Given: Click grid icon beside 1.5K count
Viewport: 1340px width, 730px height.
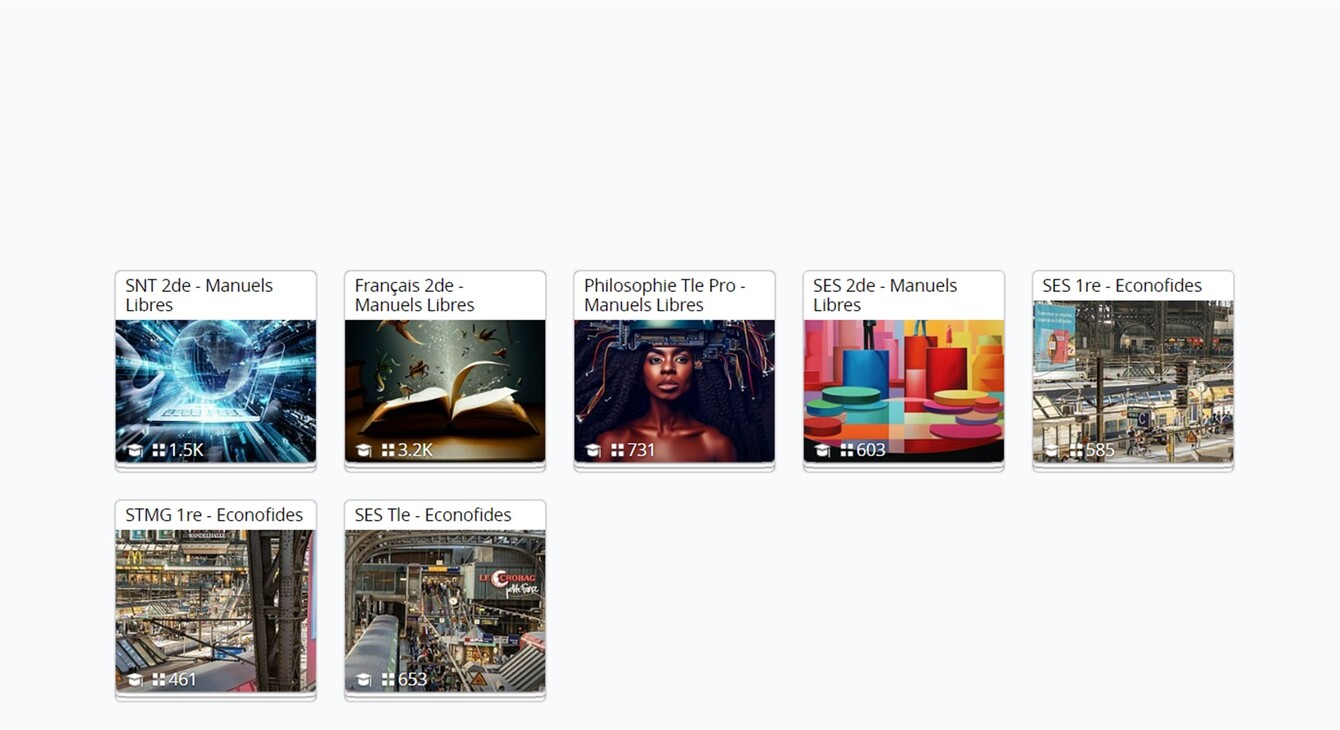Looking at the screenshot, I should tap(159, 451).
